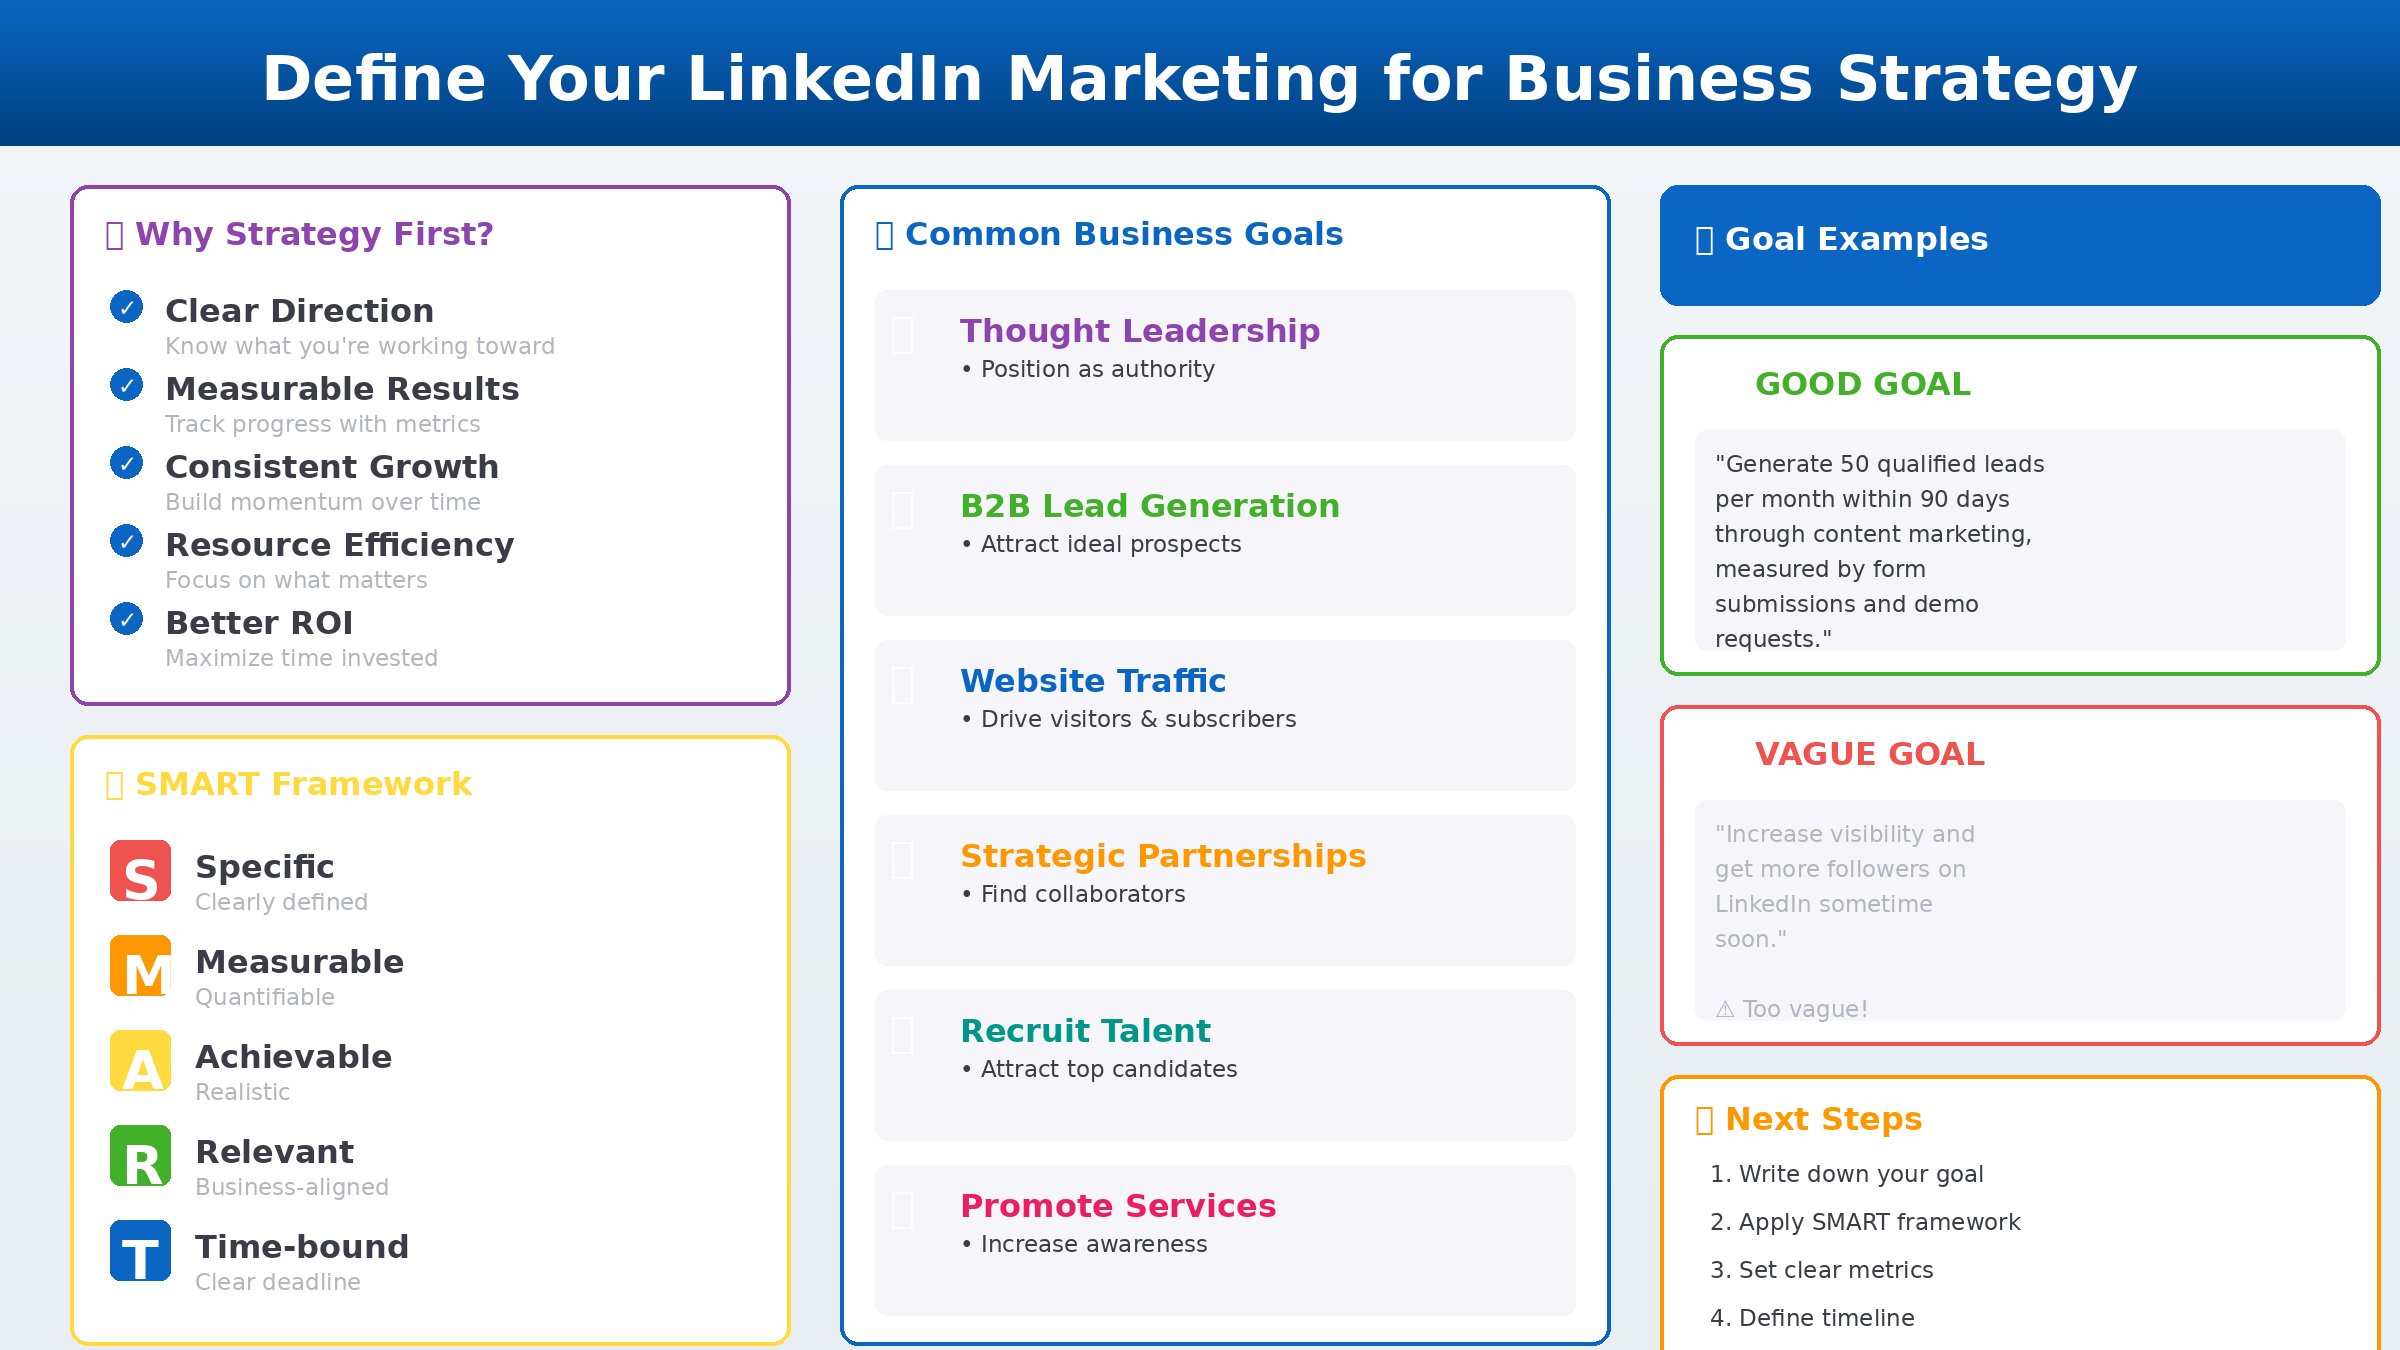Toggle the checkmark next to Measurable Results
The image size is (2400, 1350).
pyautogui.click(x=126, y=385)
